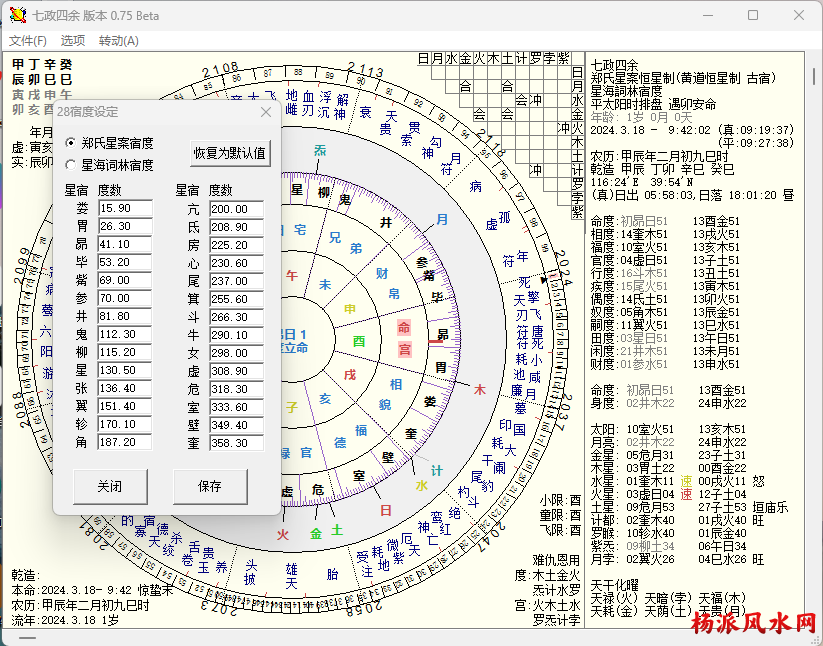Viewport: 823px width, 646px height.
Task: Click the 关闭 button in the dialog
Action: coord(110,487)
